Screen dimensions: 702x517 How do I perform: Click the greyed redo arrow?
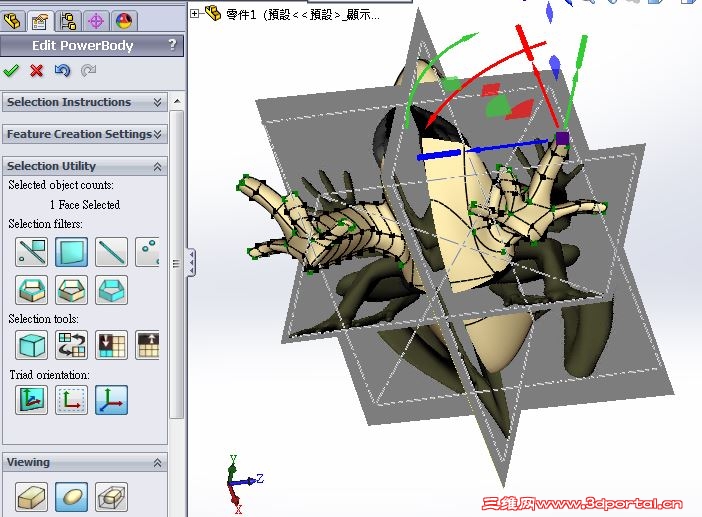88,70
